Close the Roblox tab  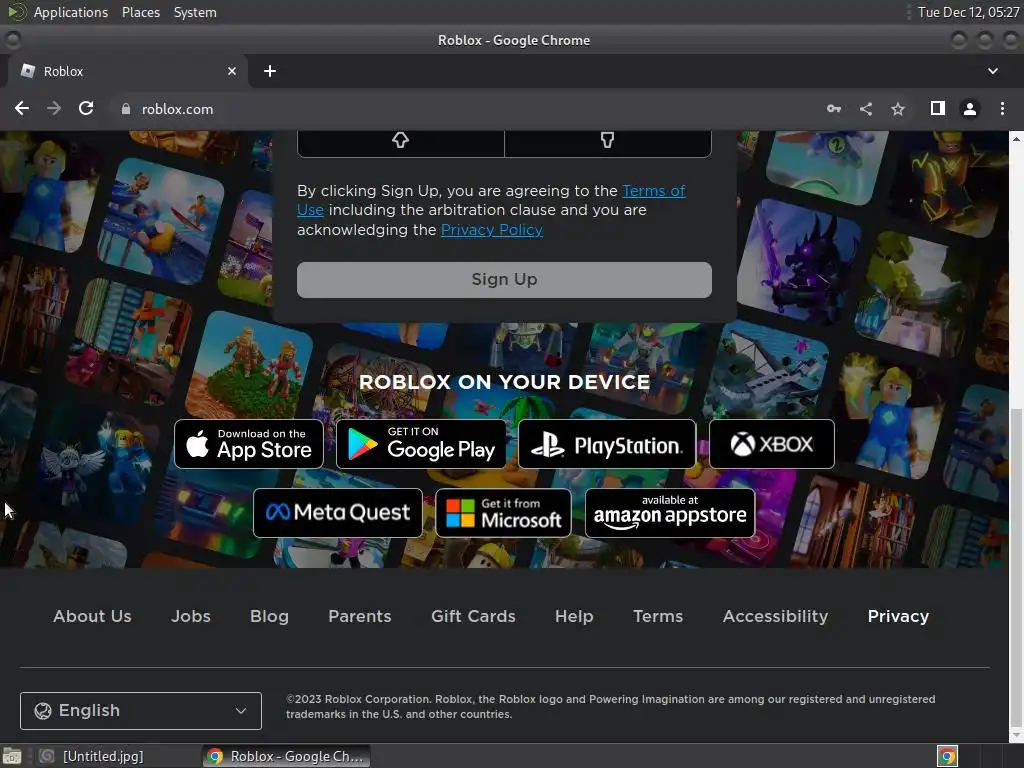(x=232, y=71)
